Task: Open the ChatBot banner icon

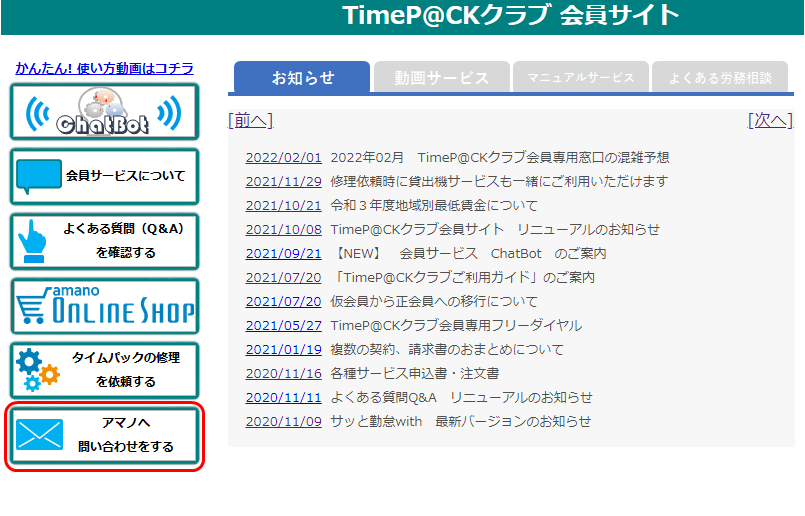Action: click(104, 111)
